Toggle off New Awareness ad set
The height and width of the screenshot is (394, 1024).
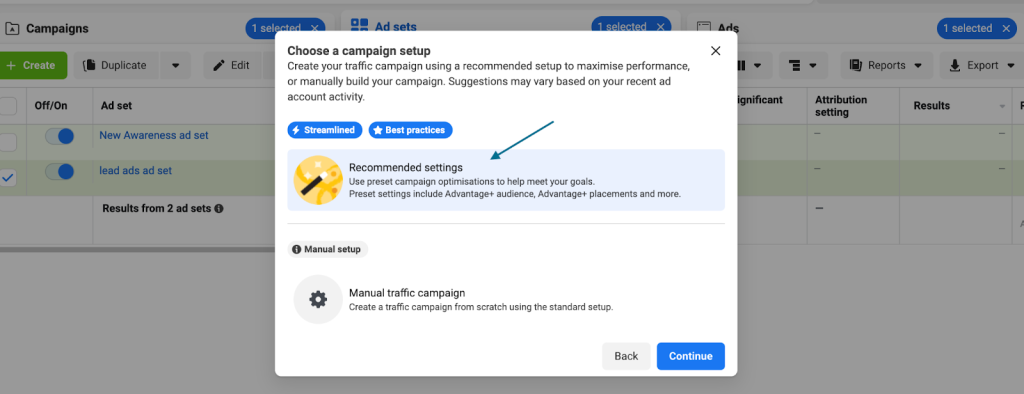coord(59,137)
